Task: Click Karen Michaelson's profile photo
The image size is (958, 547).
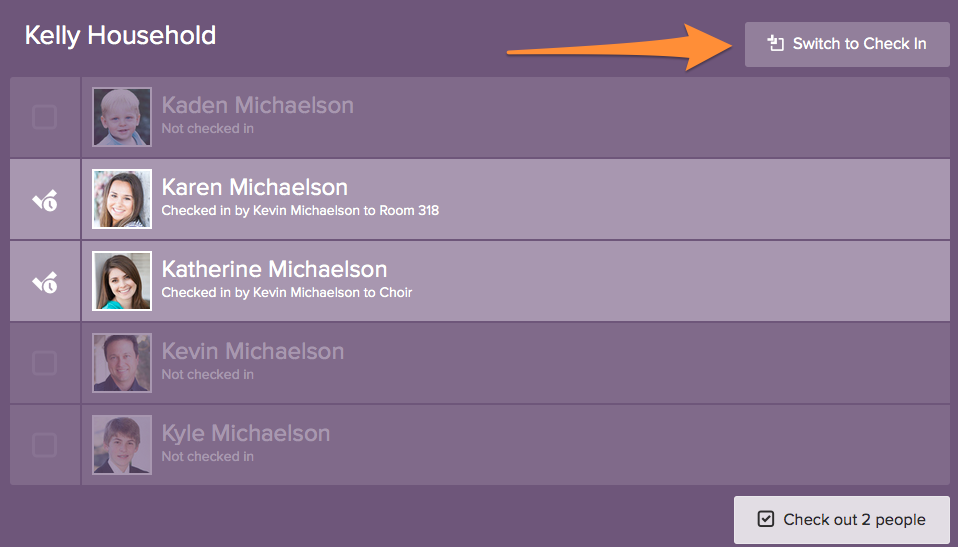Action: (x=122, y=199)
